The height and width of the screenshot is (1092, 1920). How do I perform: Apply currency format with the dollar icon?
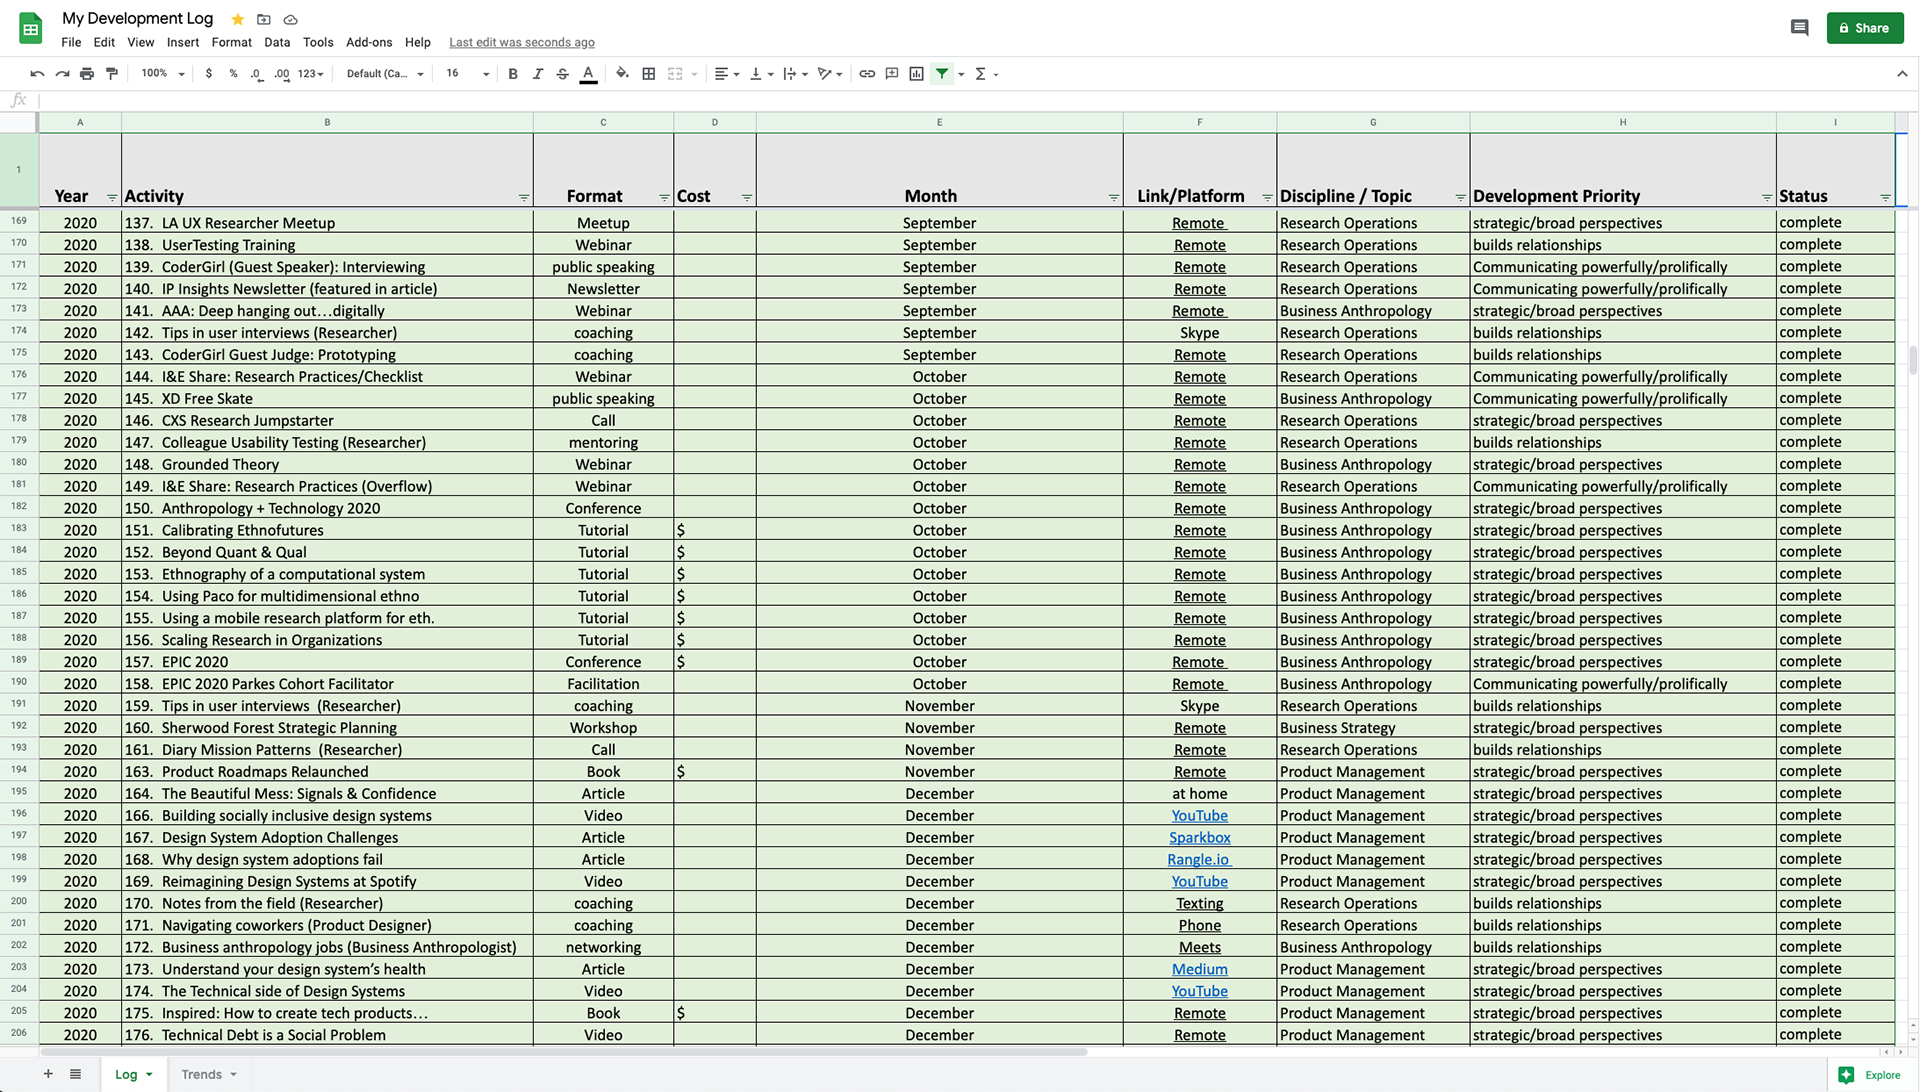(x=208, y=74)
